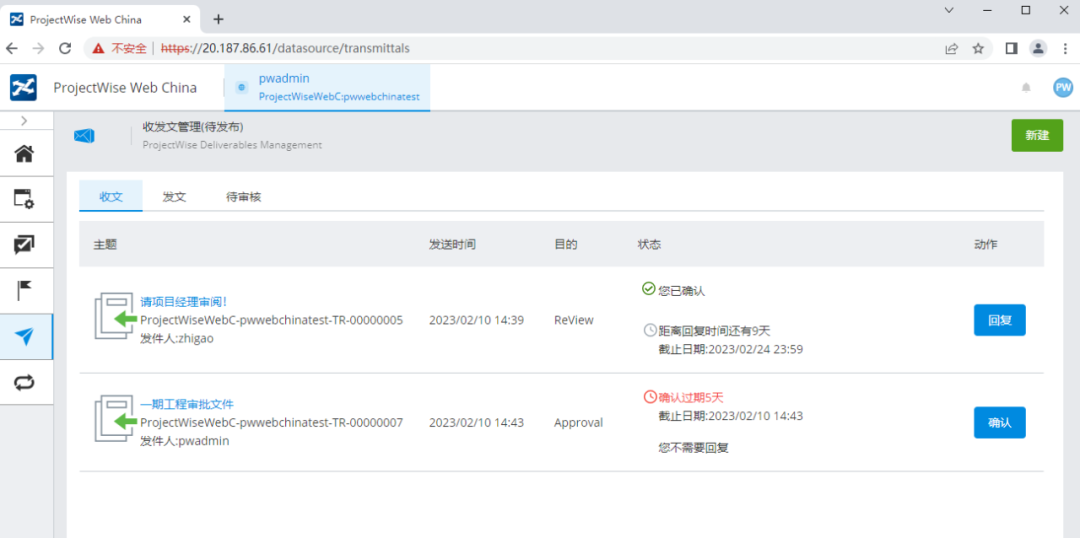
Task: Click the 回复 button
Action: [x=999, y=320]
